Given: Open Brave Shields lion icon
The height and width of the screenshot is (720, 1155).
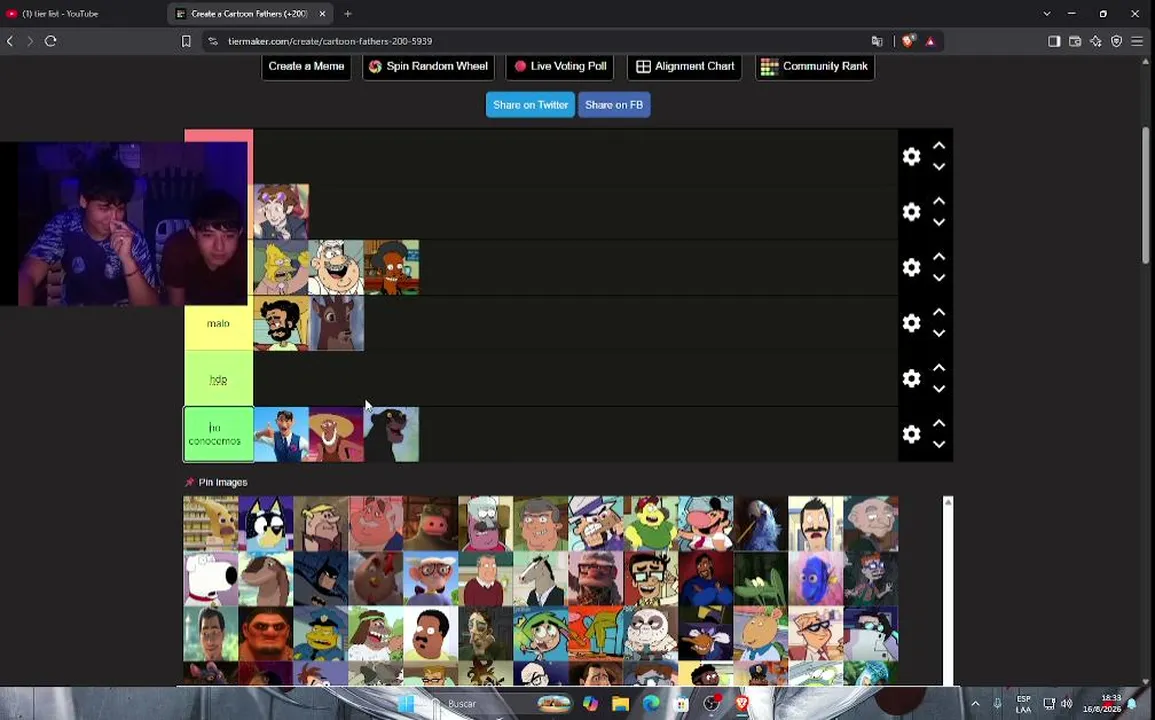Looking at the screenshot, I should [x=908, y=41].
